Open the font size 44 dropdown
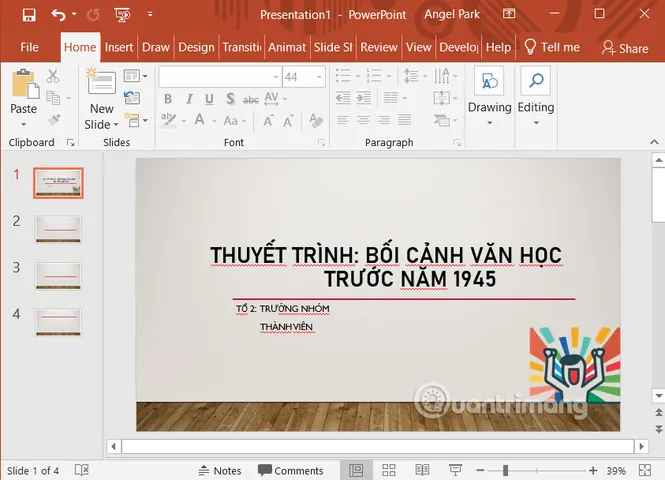 coord(319,77)
